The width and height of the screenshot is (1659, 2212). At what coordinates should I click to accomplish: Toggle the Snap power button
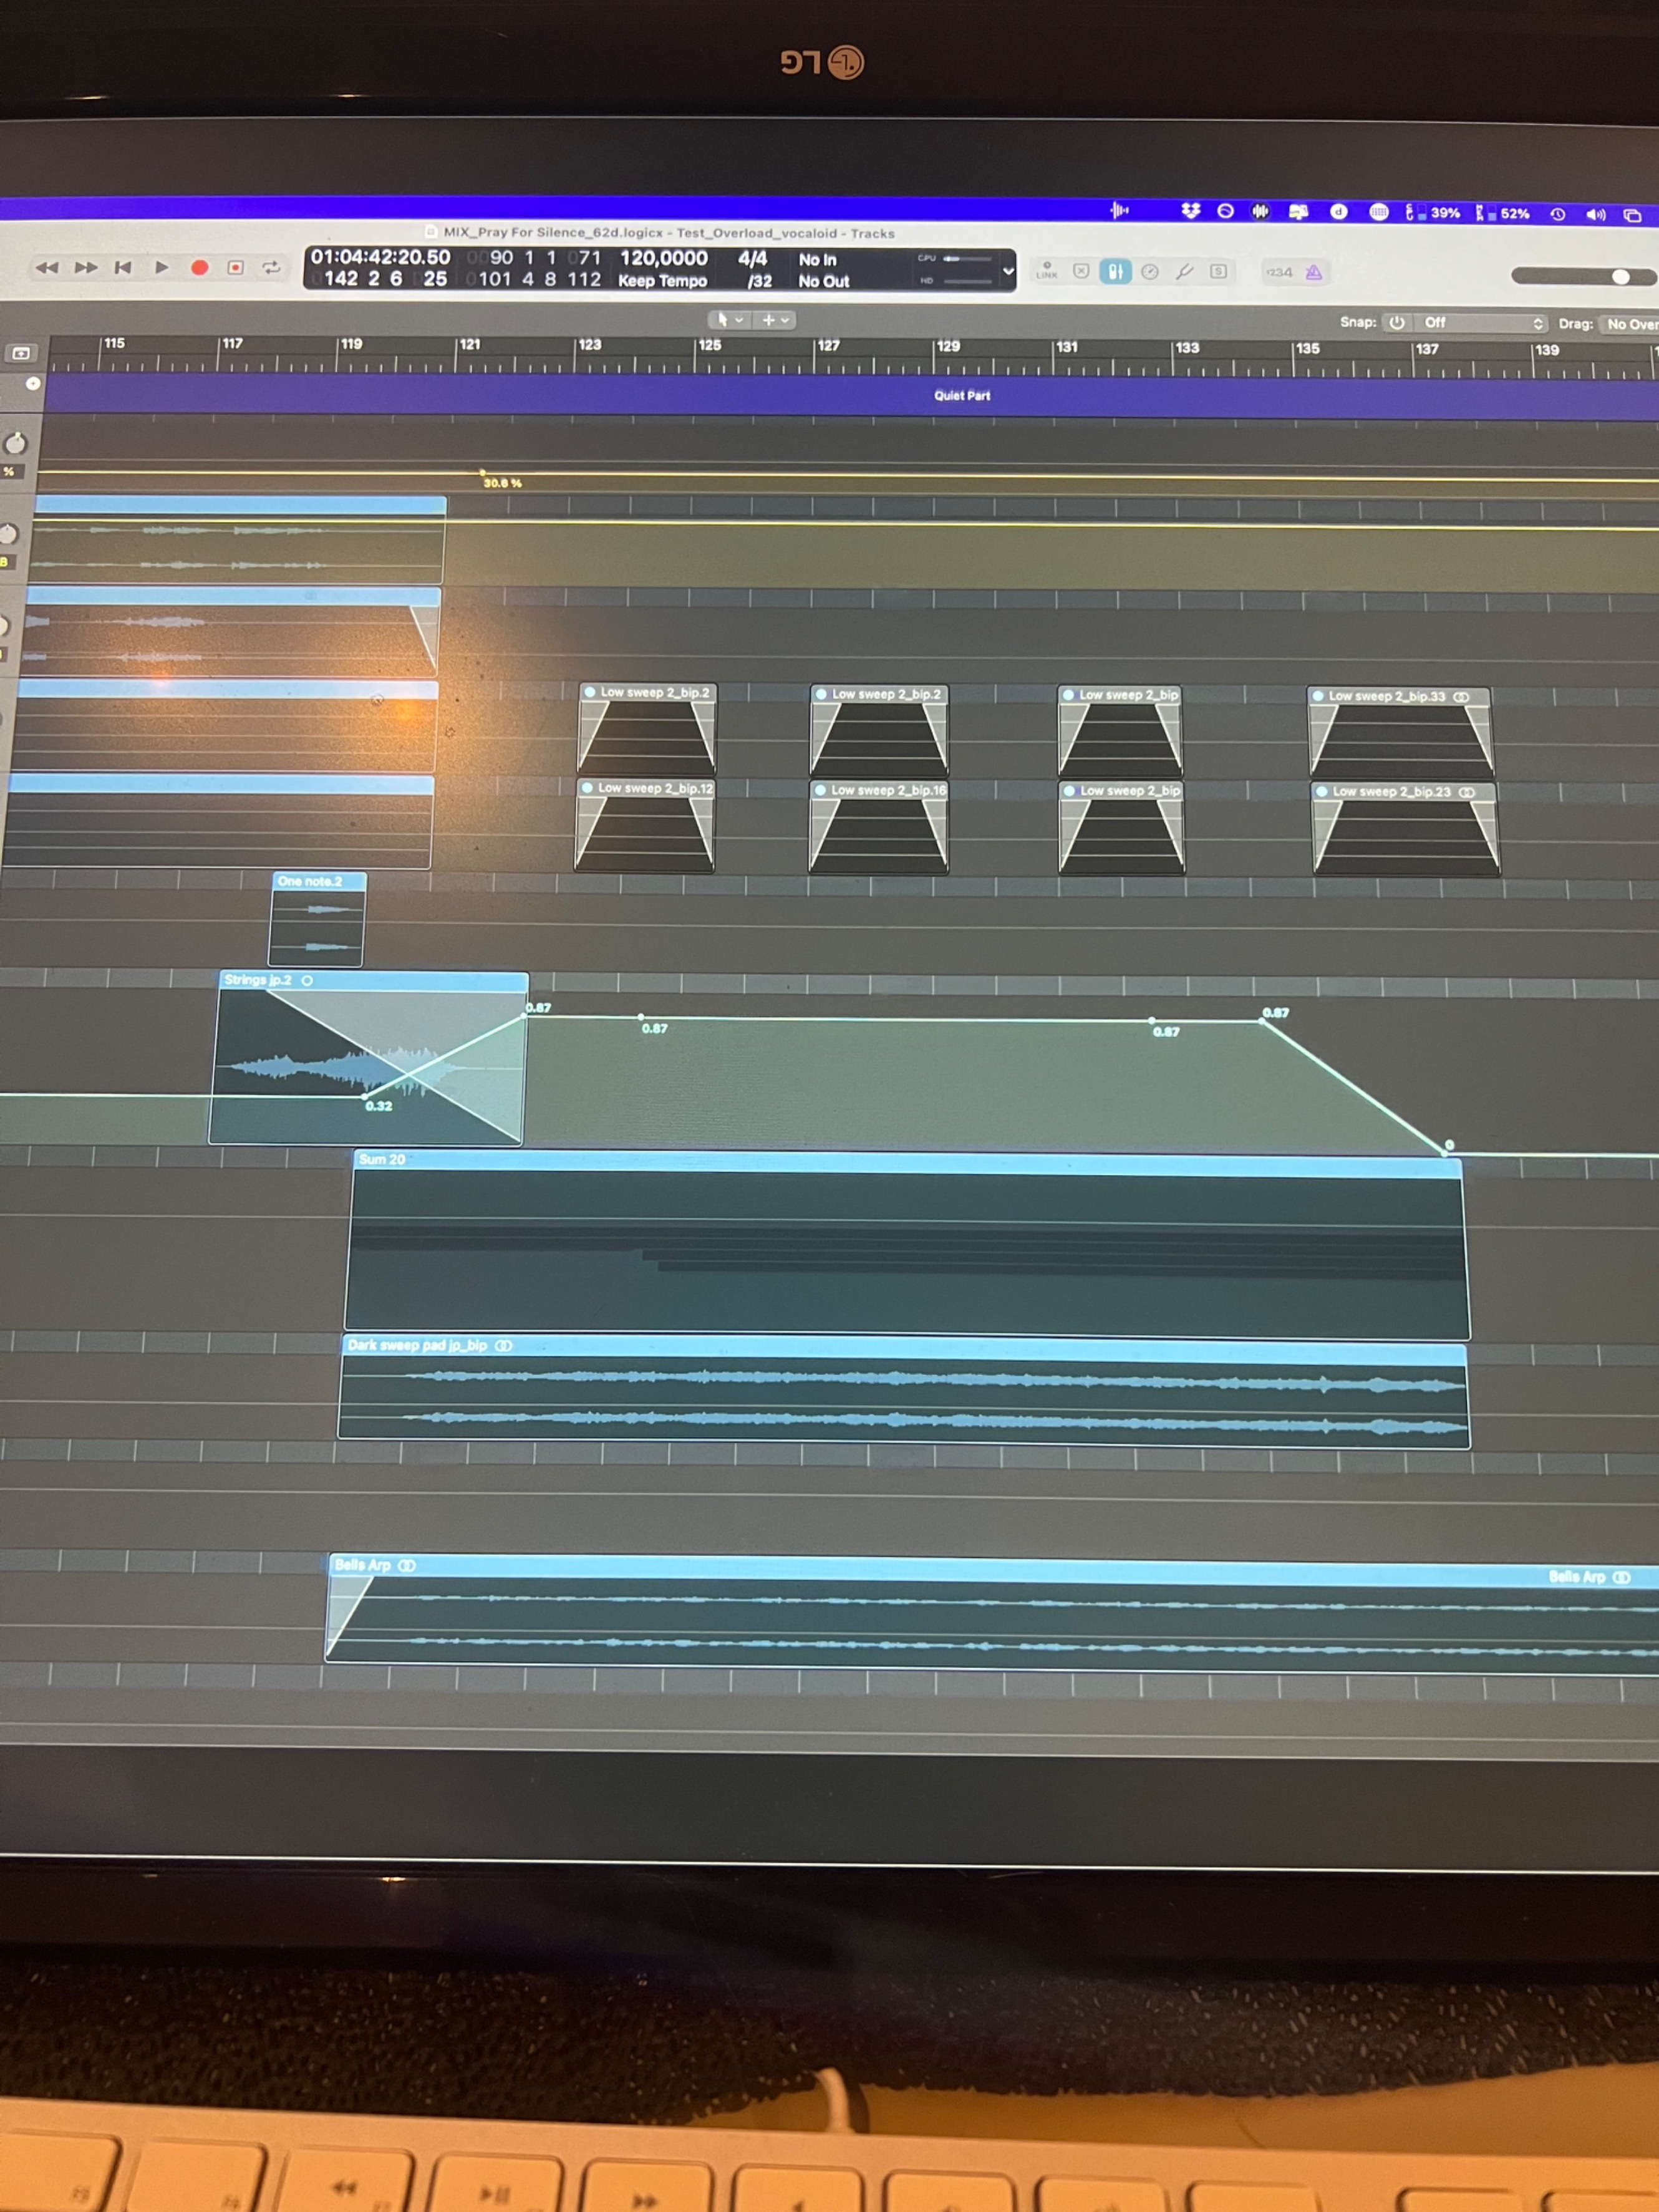click(x=1396, y=322)
